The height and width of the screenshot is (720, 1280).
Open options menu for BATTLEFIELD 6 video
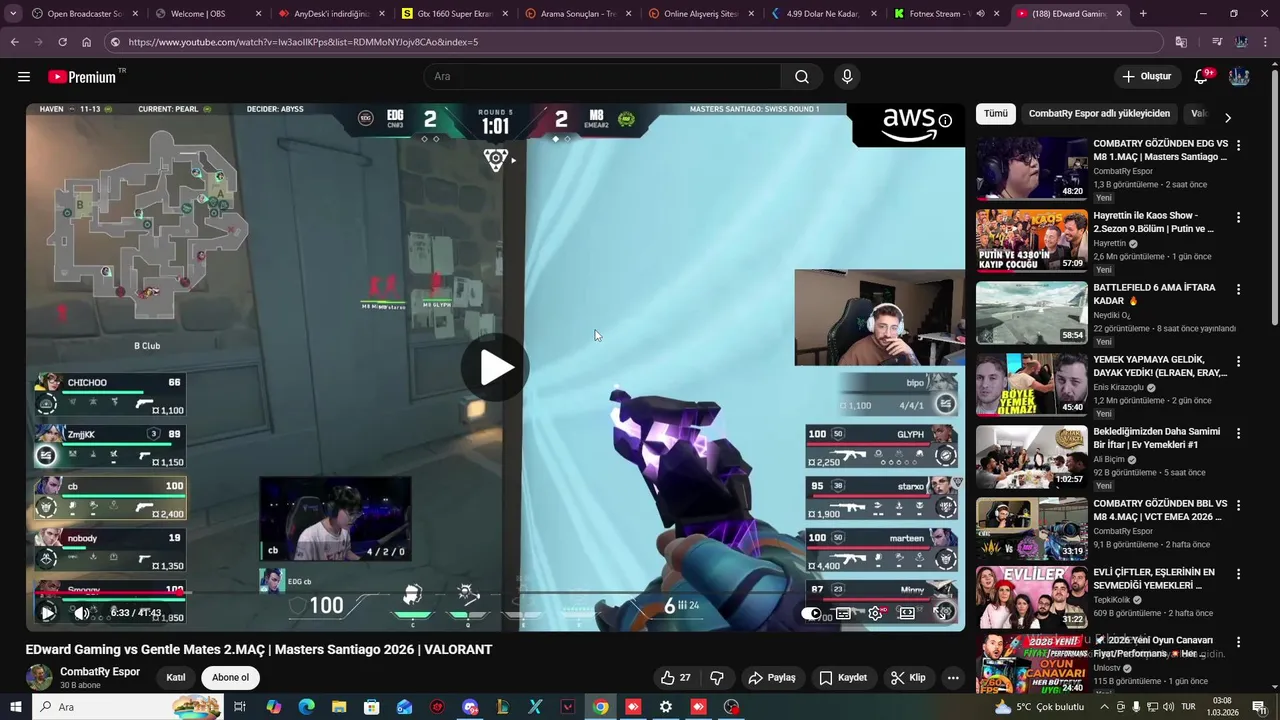1238,289
